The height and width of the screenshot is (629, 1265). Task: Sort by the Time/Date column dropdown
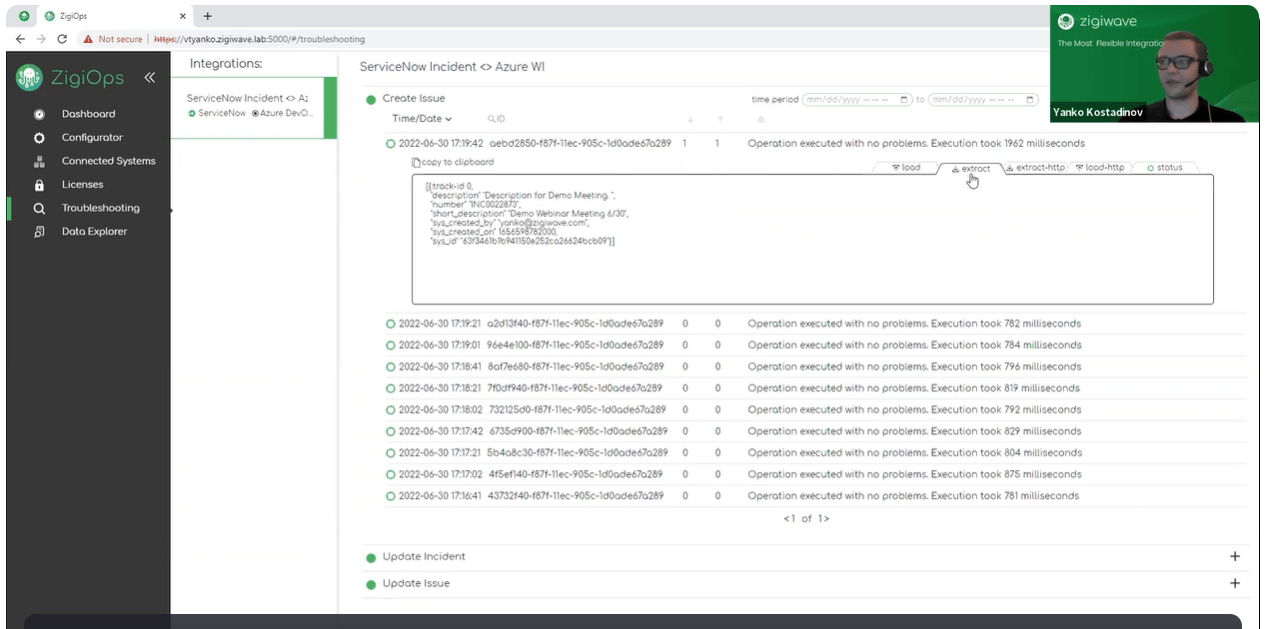[422, 119]
